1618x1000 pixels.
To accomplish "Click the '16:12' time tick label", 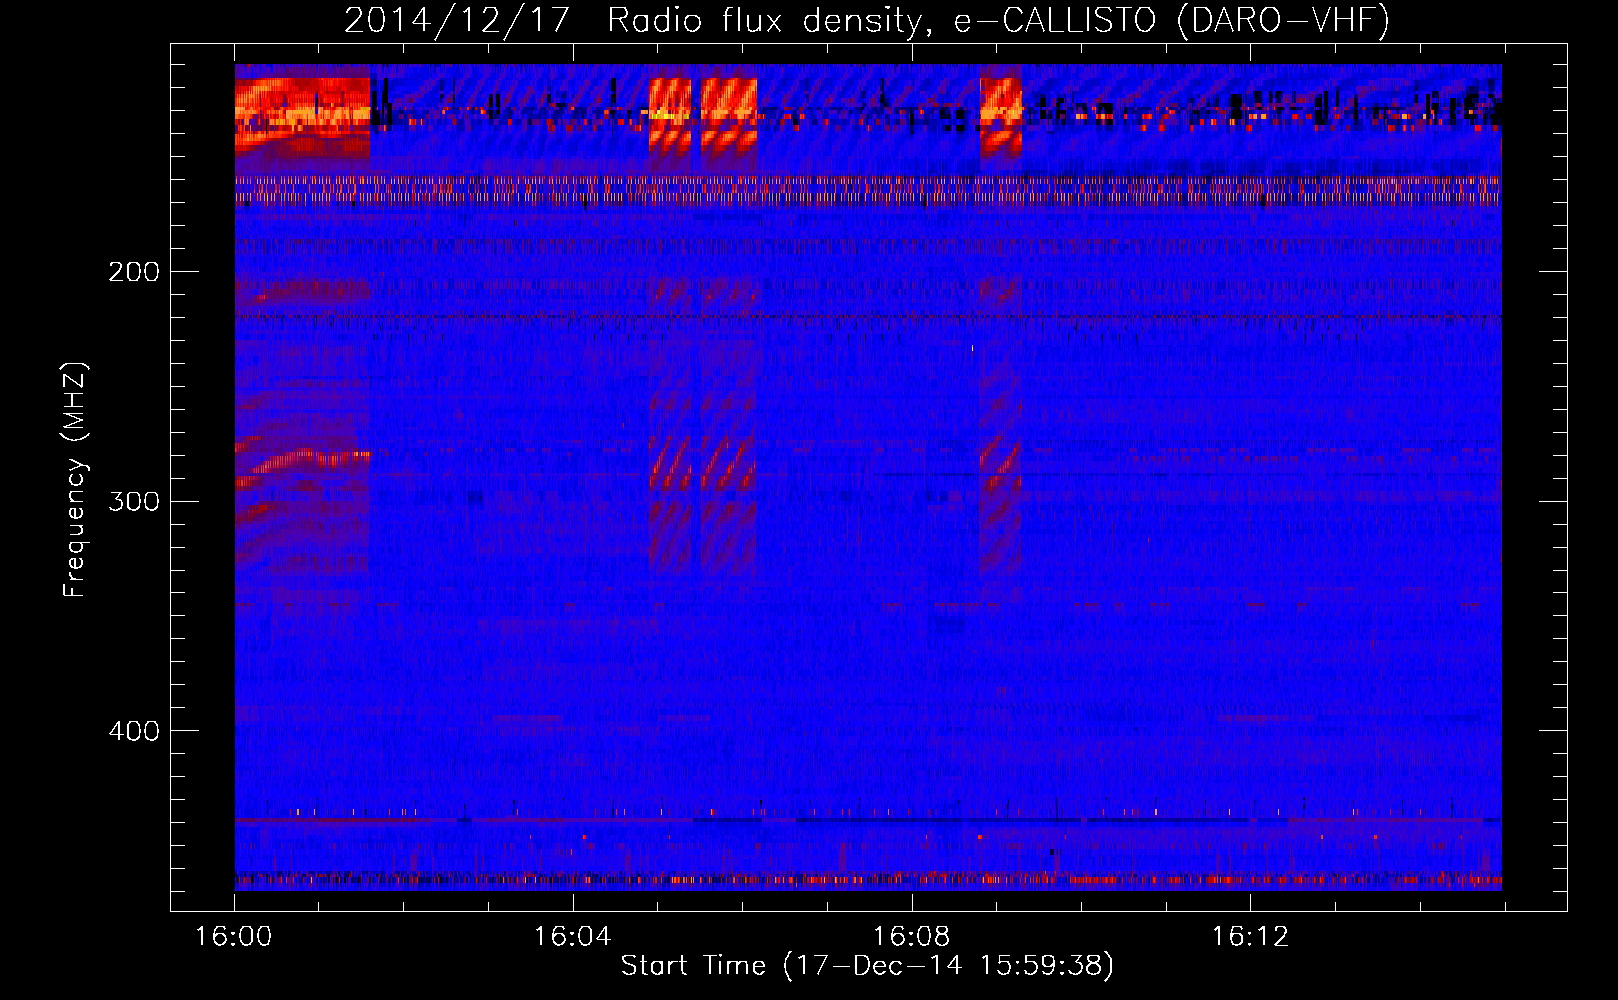I will [1250, 936].
